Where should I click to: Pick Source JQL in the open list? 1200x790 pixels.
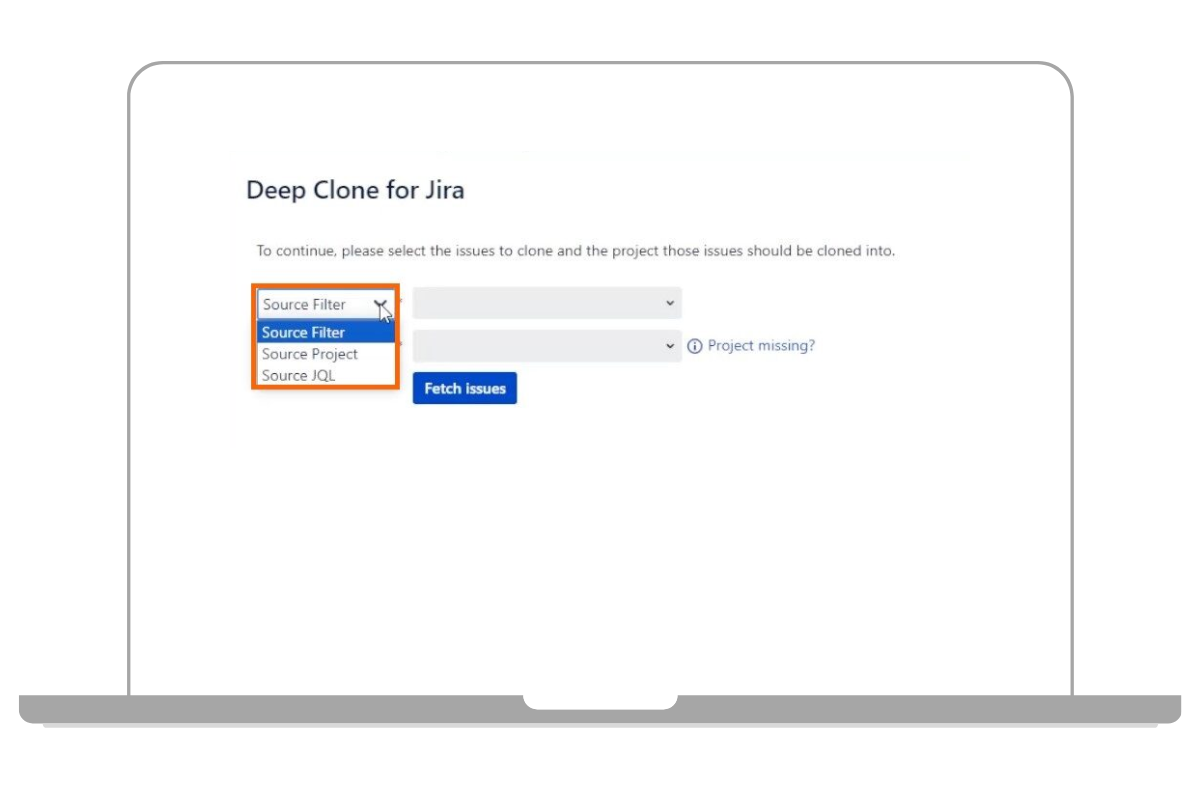pyautogui.click(x=299, y=376)
